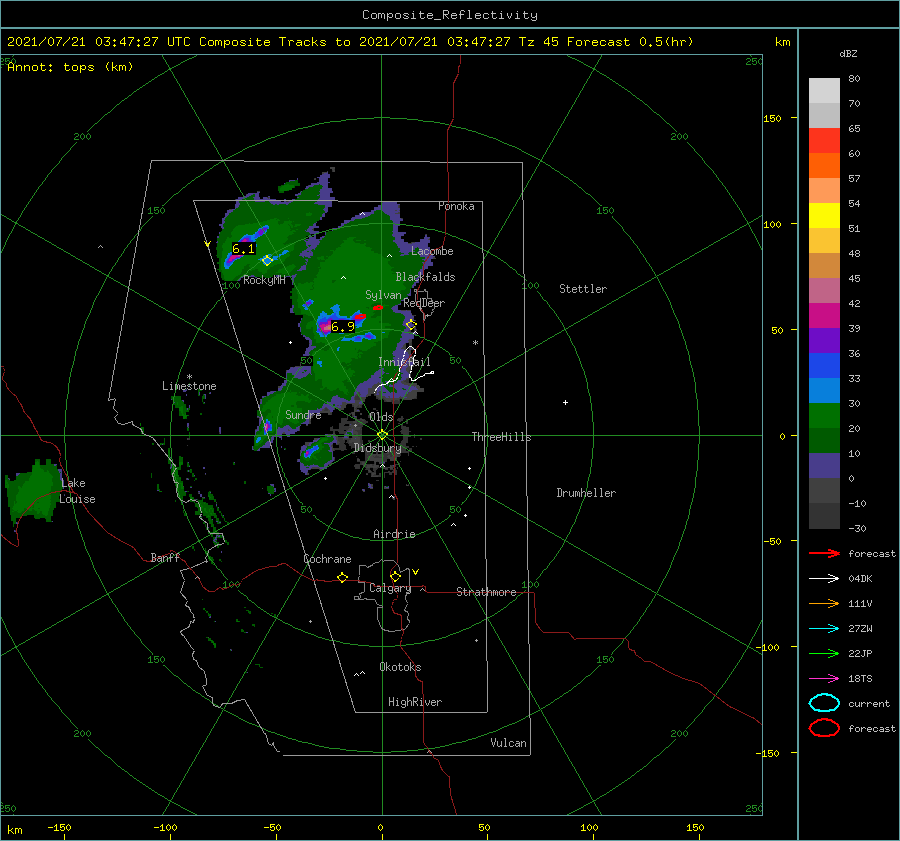Click the Annot: tops (km) label
The height and width of the screenshot is (841, 900).
pos(70,67)
